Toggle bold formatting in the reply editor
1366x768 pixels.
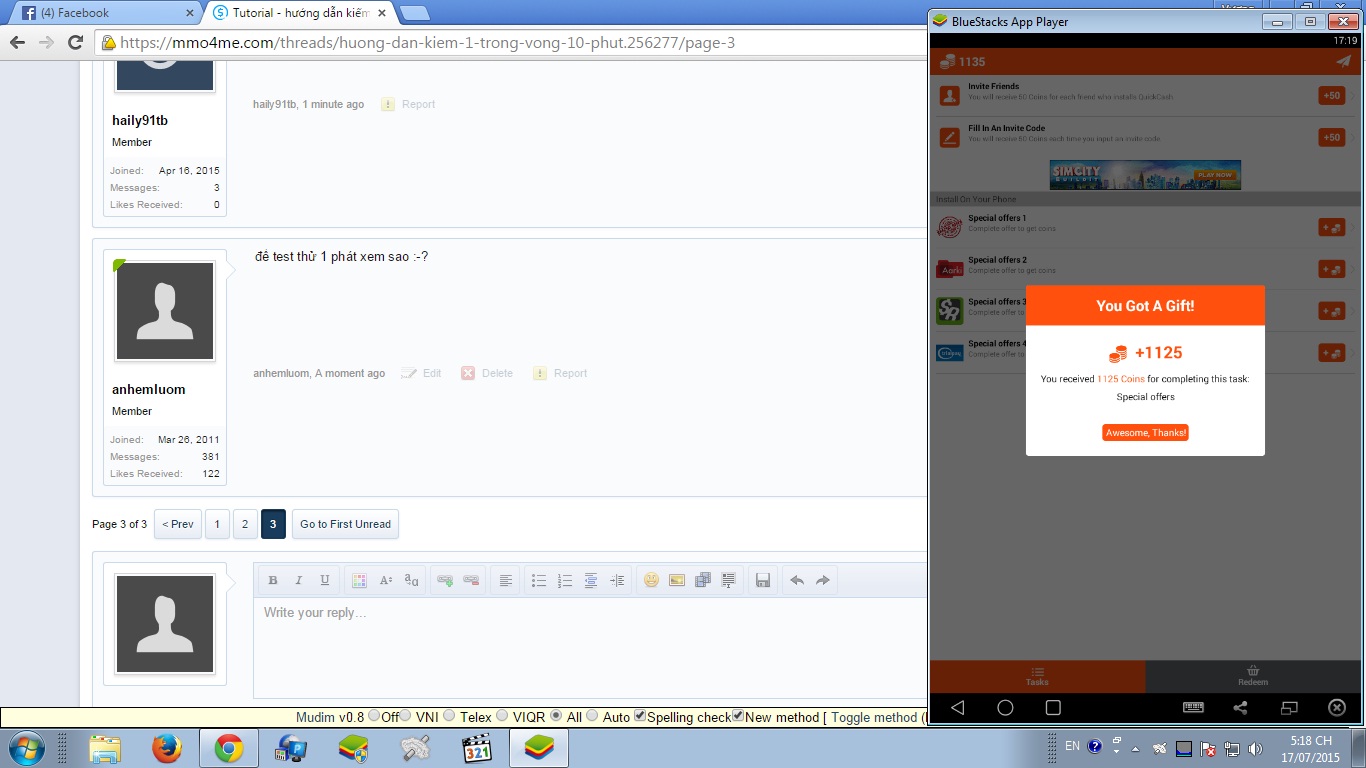click(x=272, y=581)
